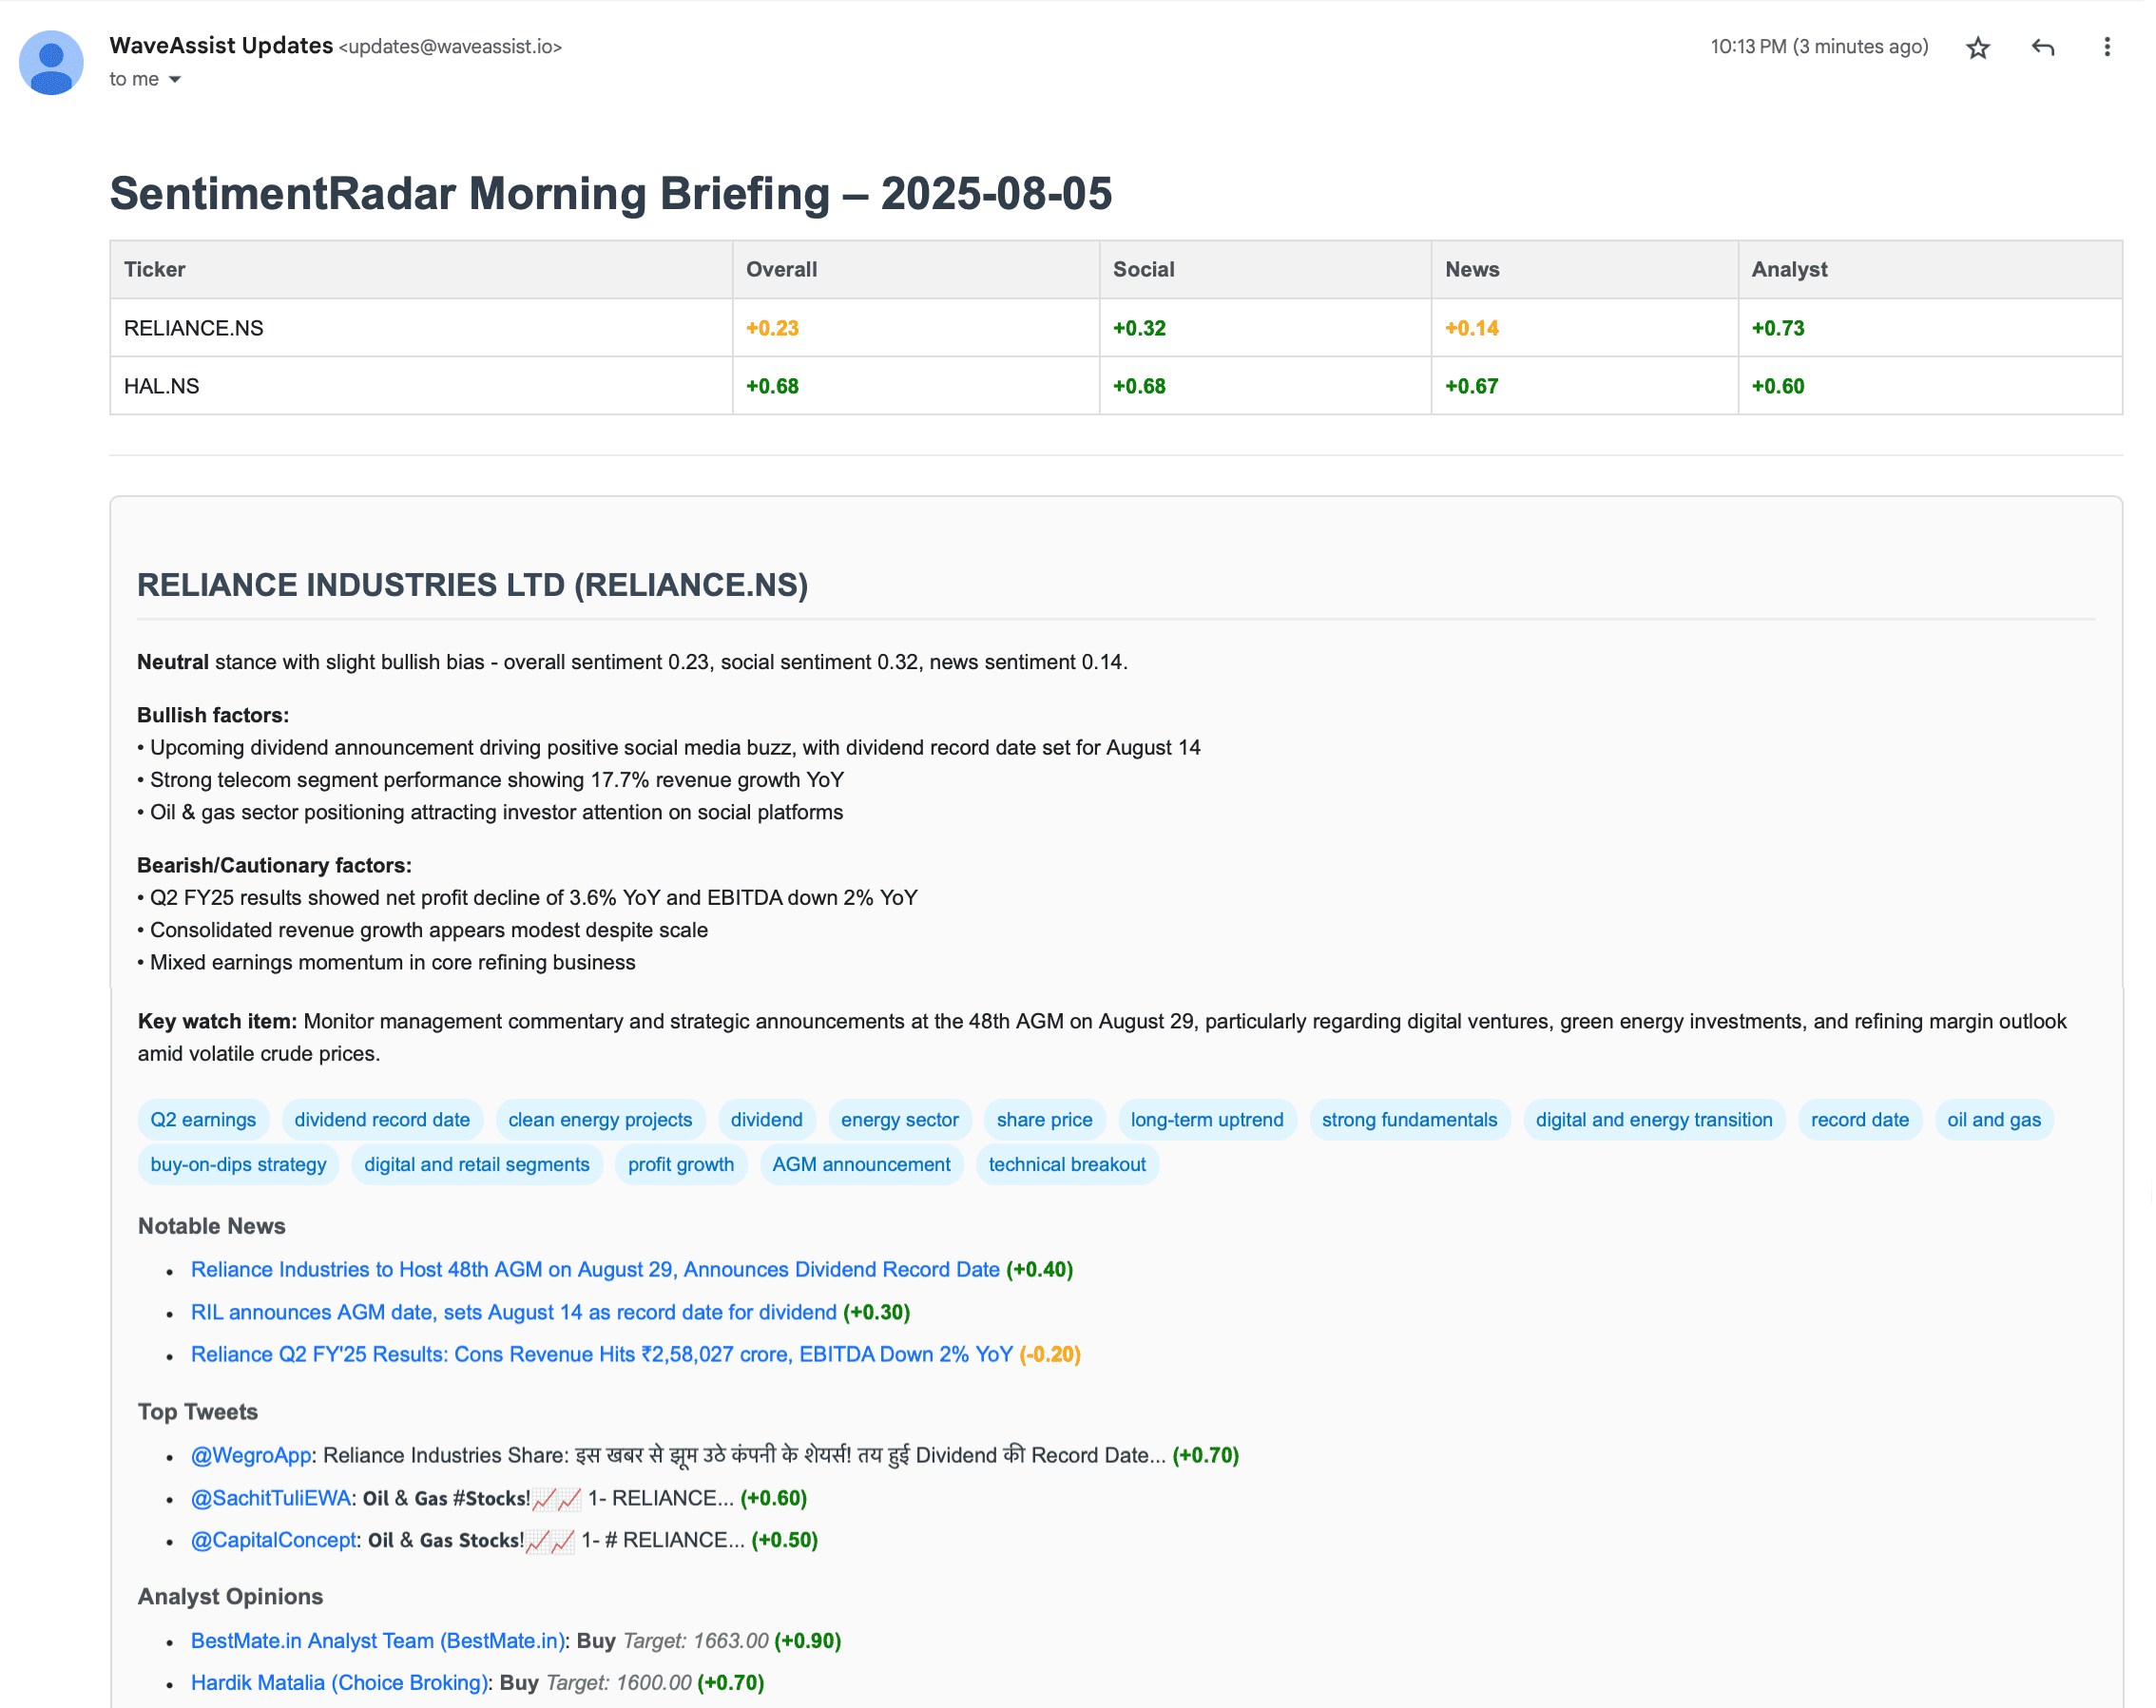The width and height of the screenshot is (2156, 1708).
Task: Click the 'Q2 earnings' tag
Action: click(x=203, y=1120)
